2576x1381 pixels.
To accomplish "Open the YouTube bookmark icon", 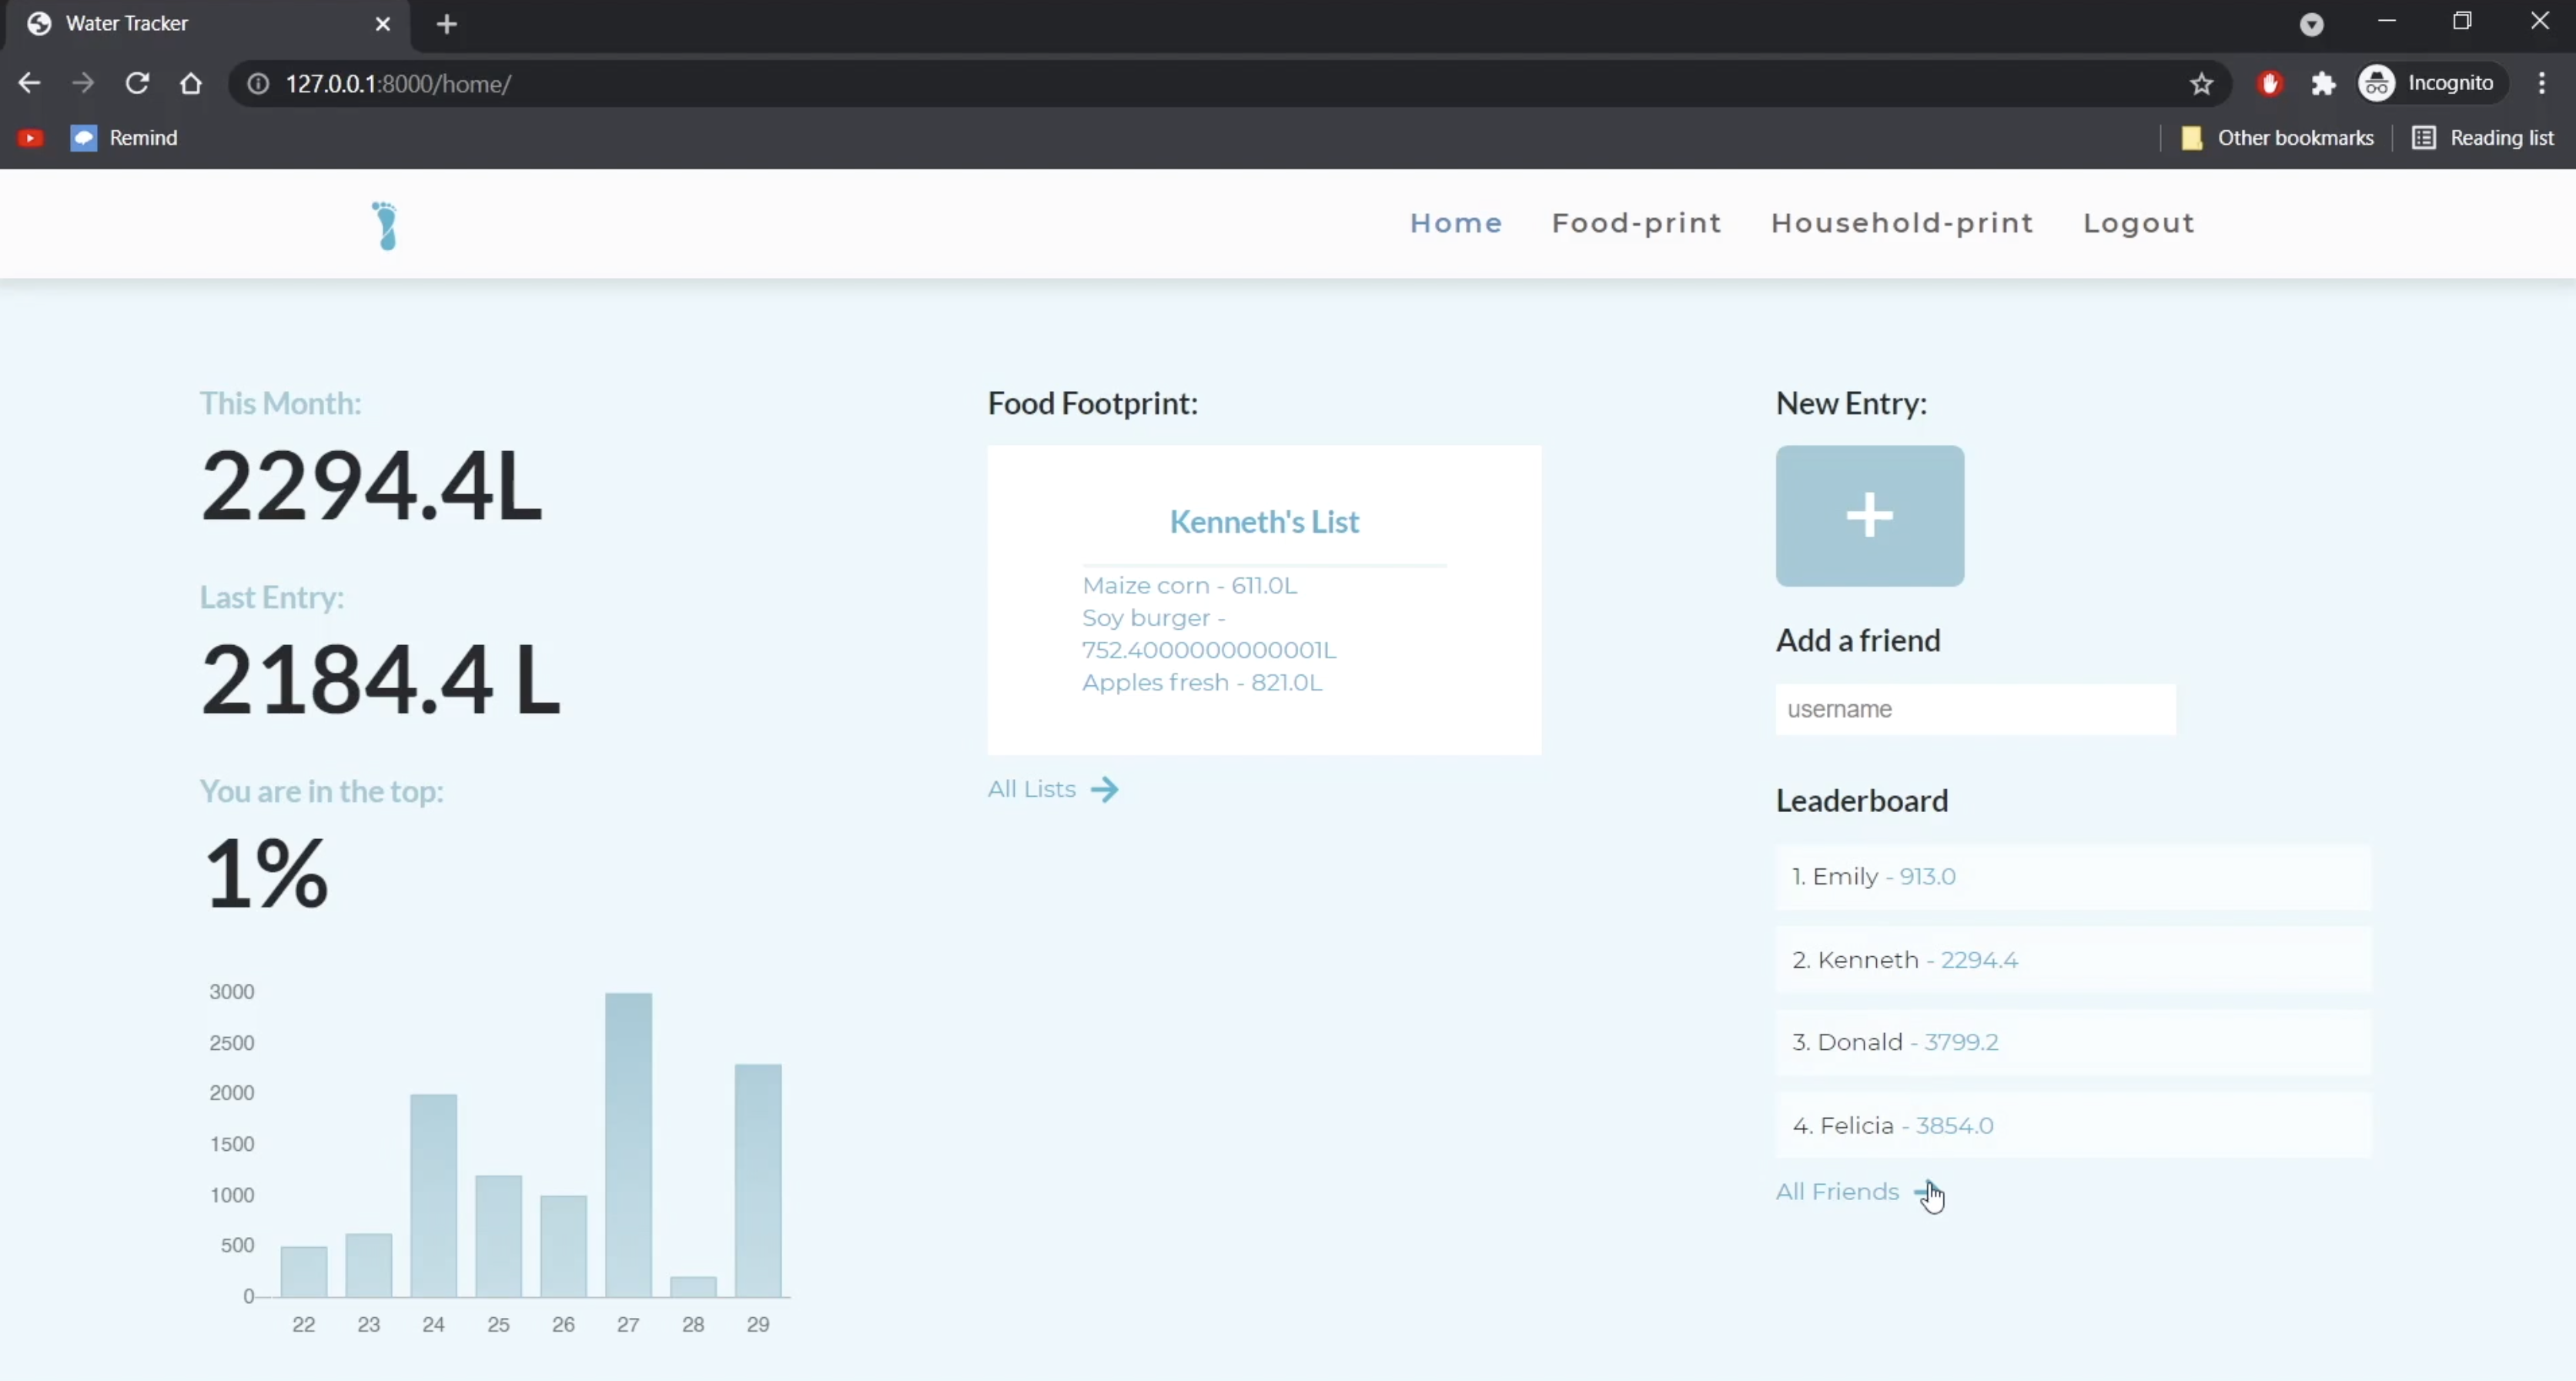I will (x=30, y=138).
